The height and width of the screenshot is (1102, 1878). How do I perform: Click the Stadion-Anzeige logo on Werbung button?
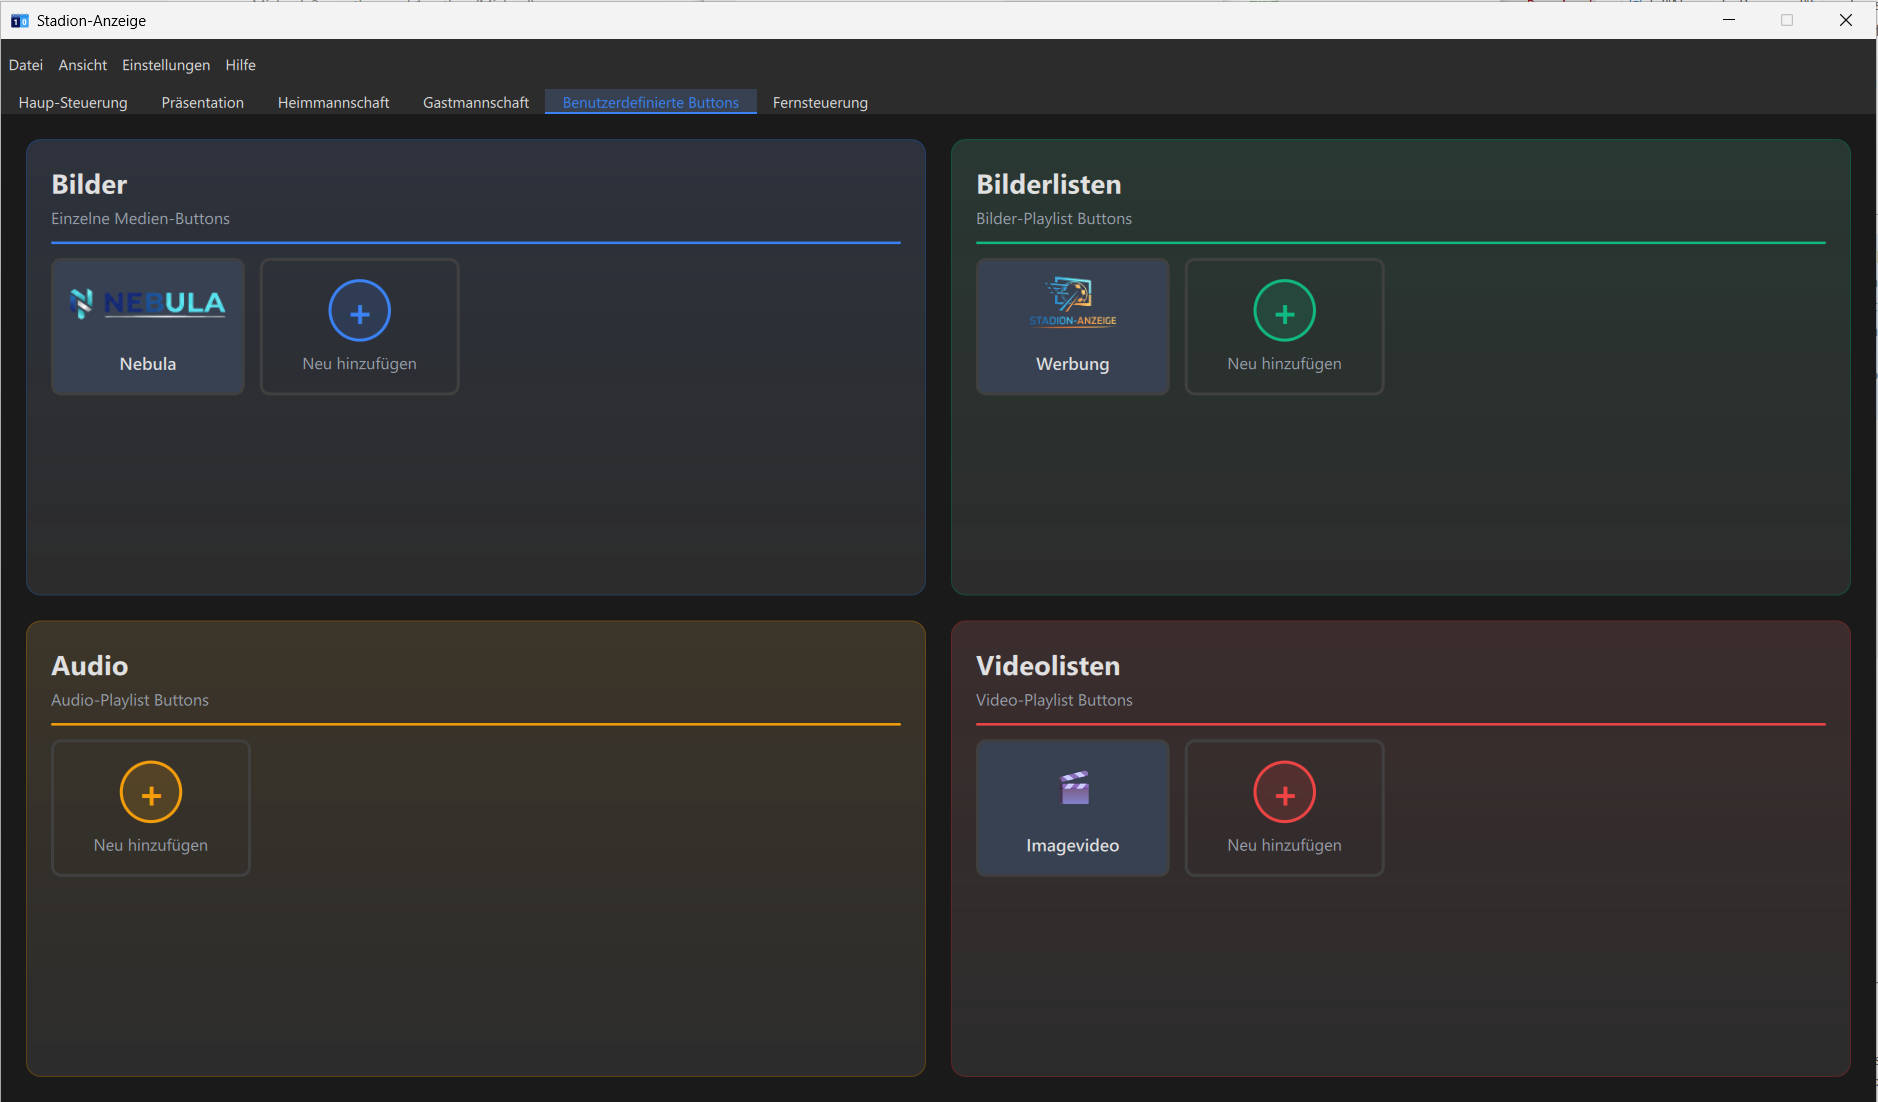[1072, 302]
